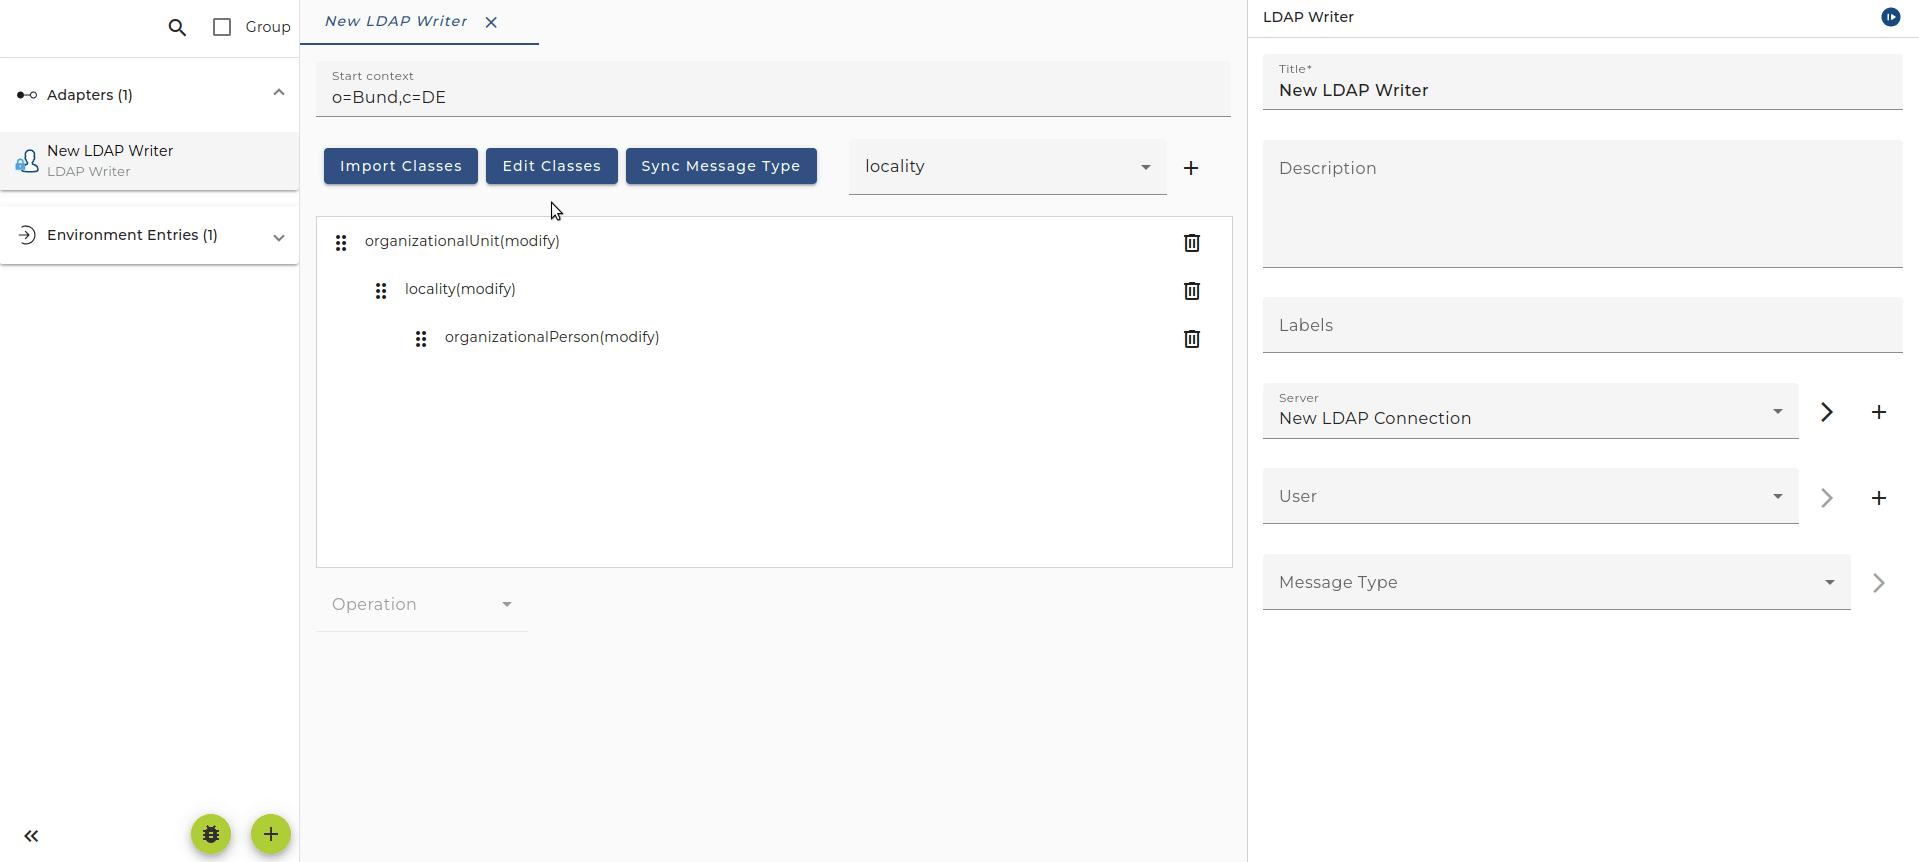1919x862 pixels.
Task: Navigate to User with chevron icon
Action: click(x=1827, y=498)
